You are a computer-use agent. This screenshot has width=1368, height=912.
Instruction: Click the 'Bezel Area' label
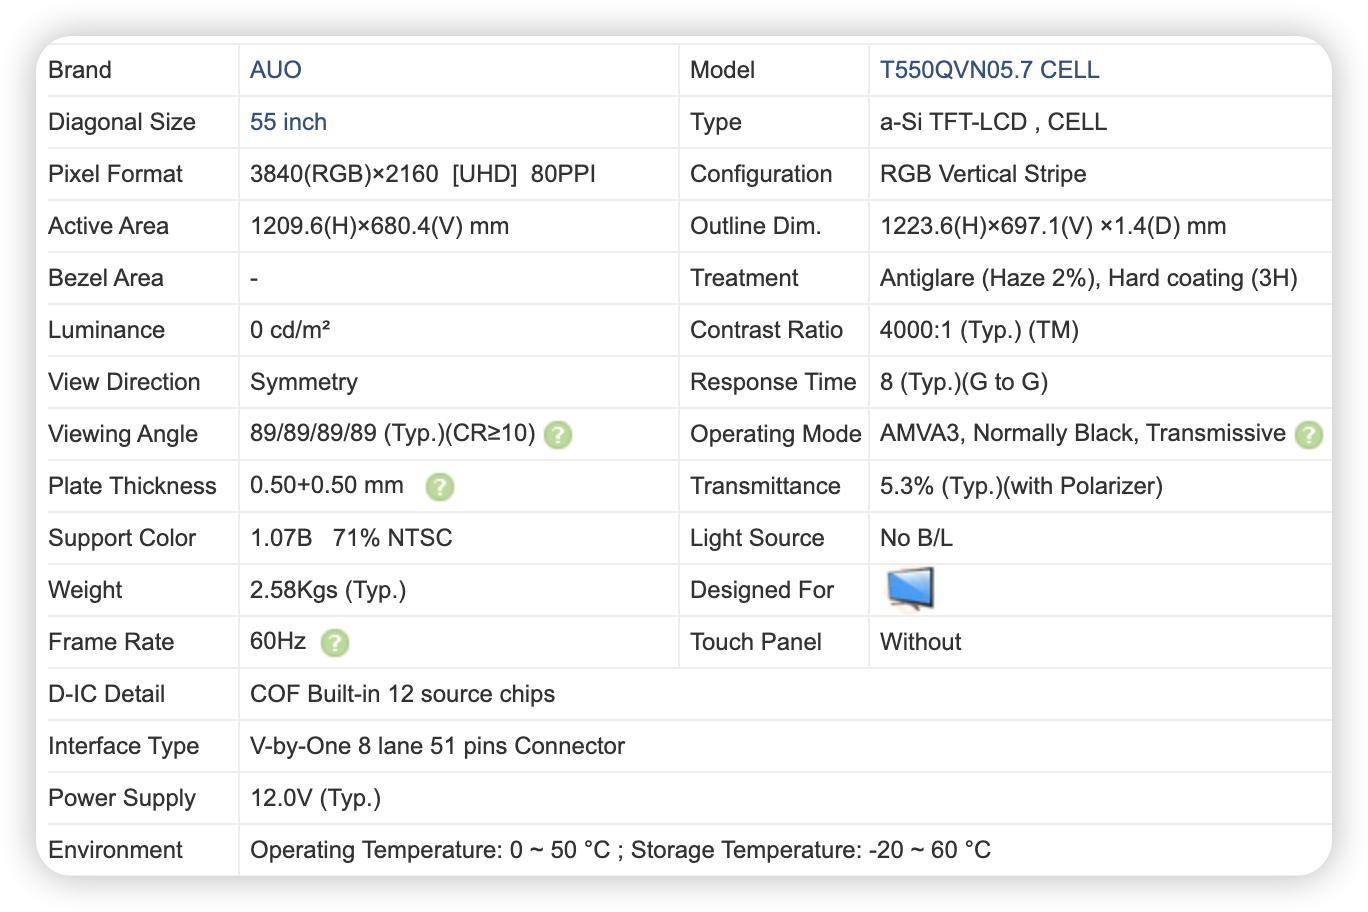coord(105,278)
